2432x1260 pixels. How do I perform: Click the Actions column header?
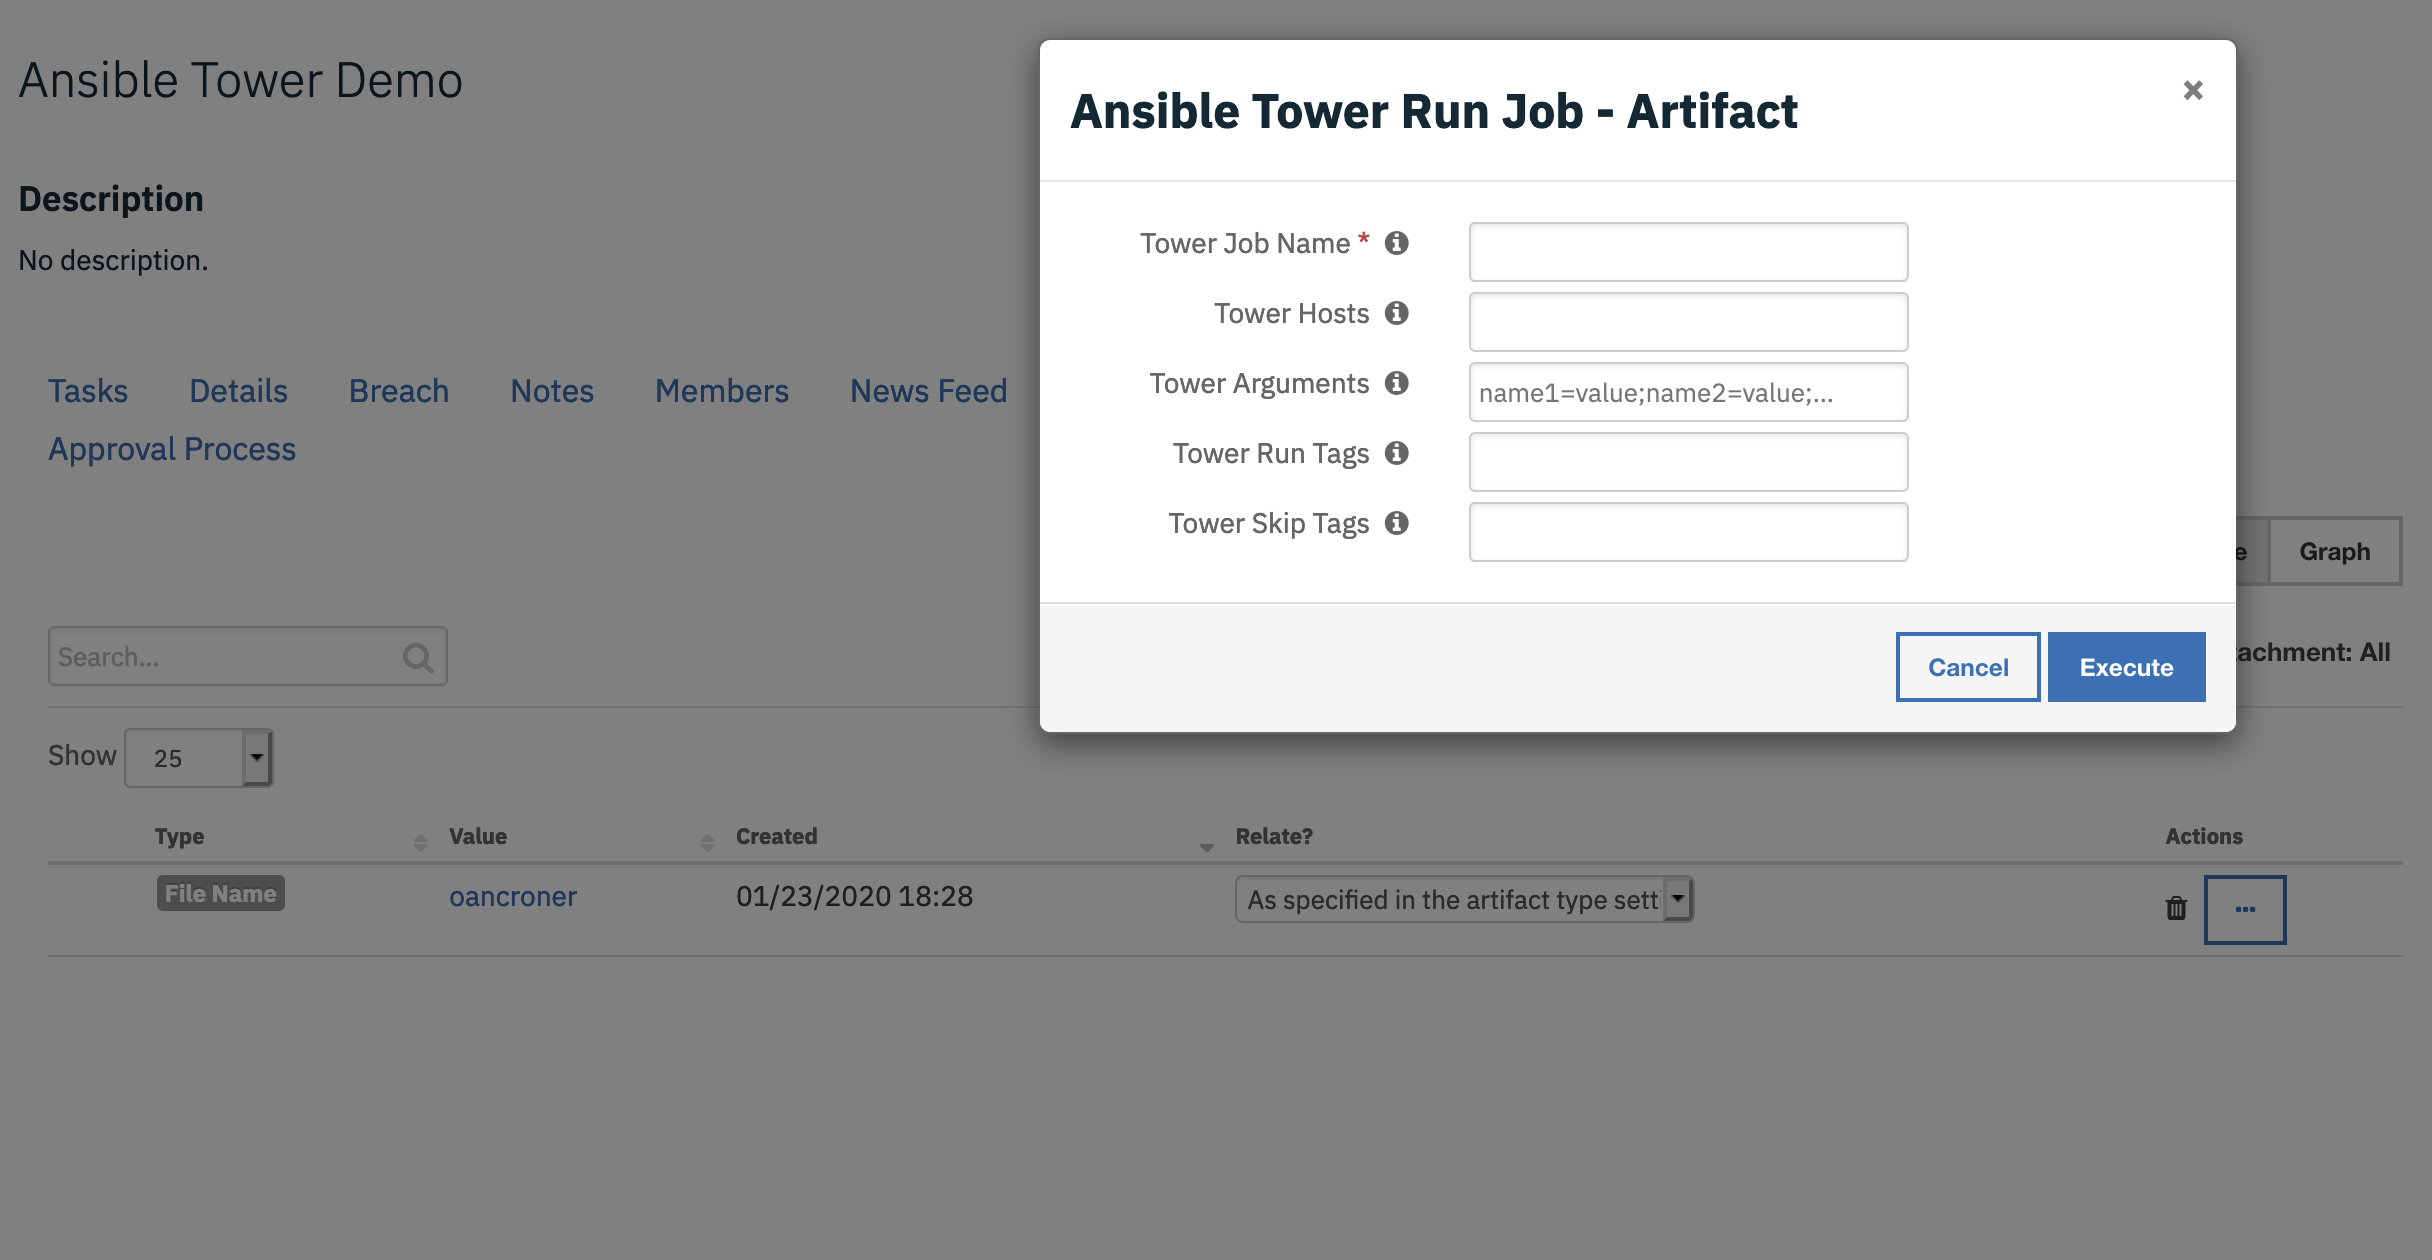2204,836
